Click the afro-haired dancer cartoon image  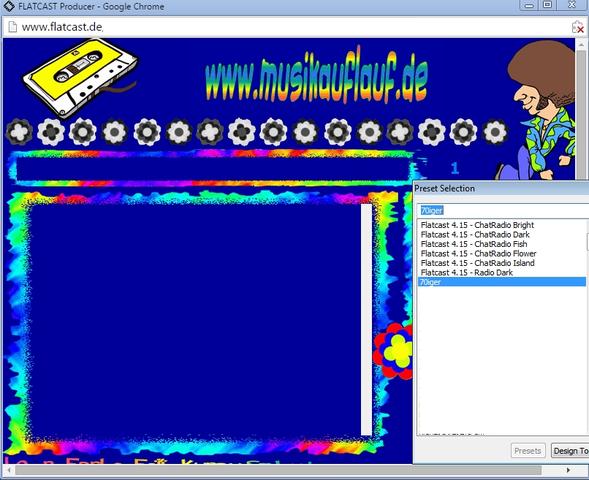tap(541, 109)
